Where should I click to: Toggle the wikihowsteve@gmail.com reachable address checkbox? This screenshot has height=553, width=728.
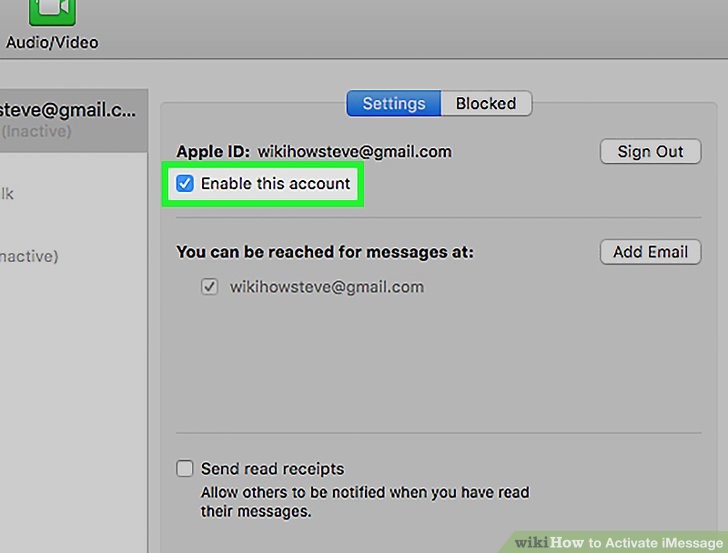(x=210, y=287)
